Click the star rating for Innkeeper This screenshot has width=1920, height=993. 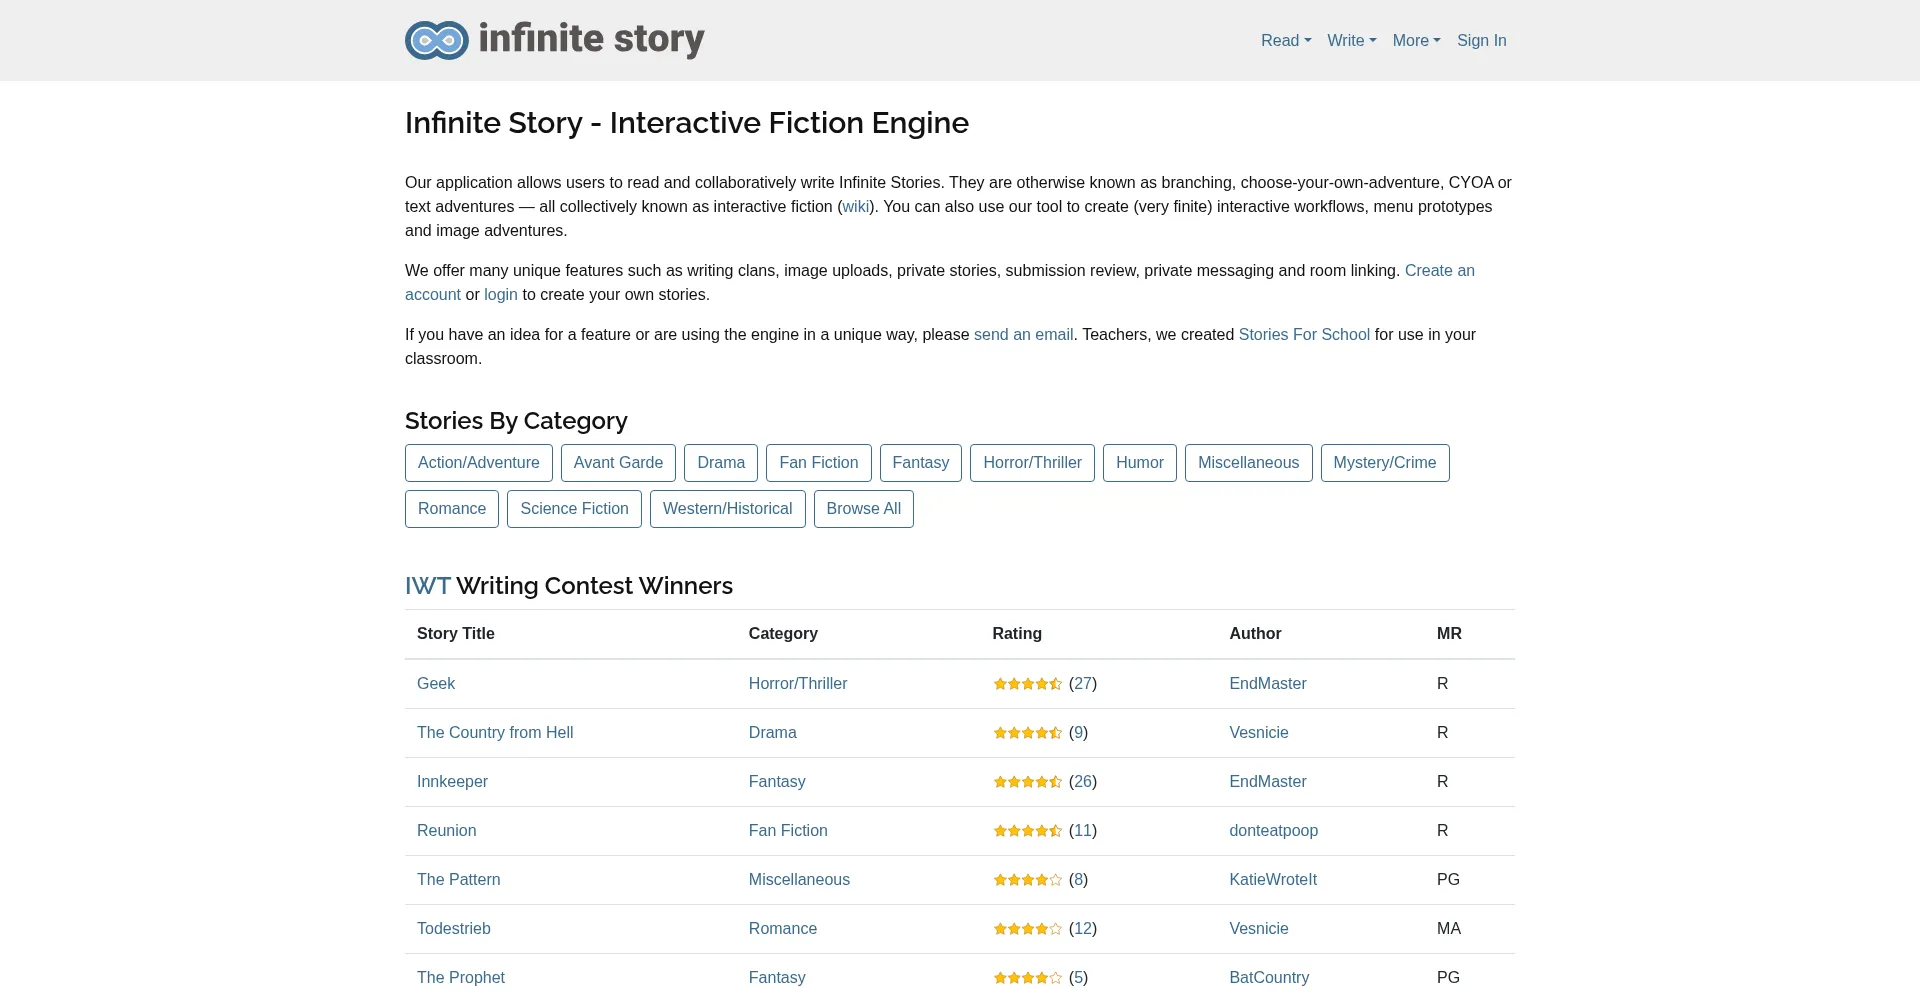click(x=1027, y=781)
